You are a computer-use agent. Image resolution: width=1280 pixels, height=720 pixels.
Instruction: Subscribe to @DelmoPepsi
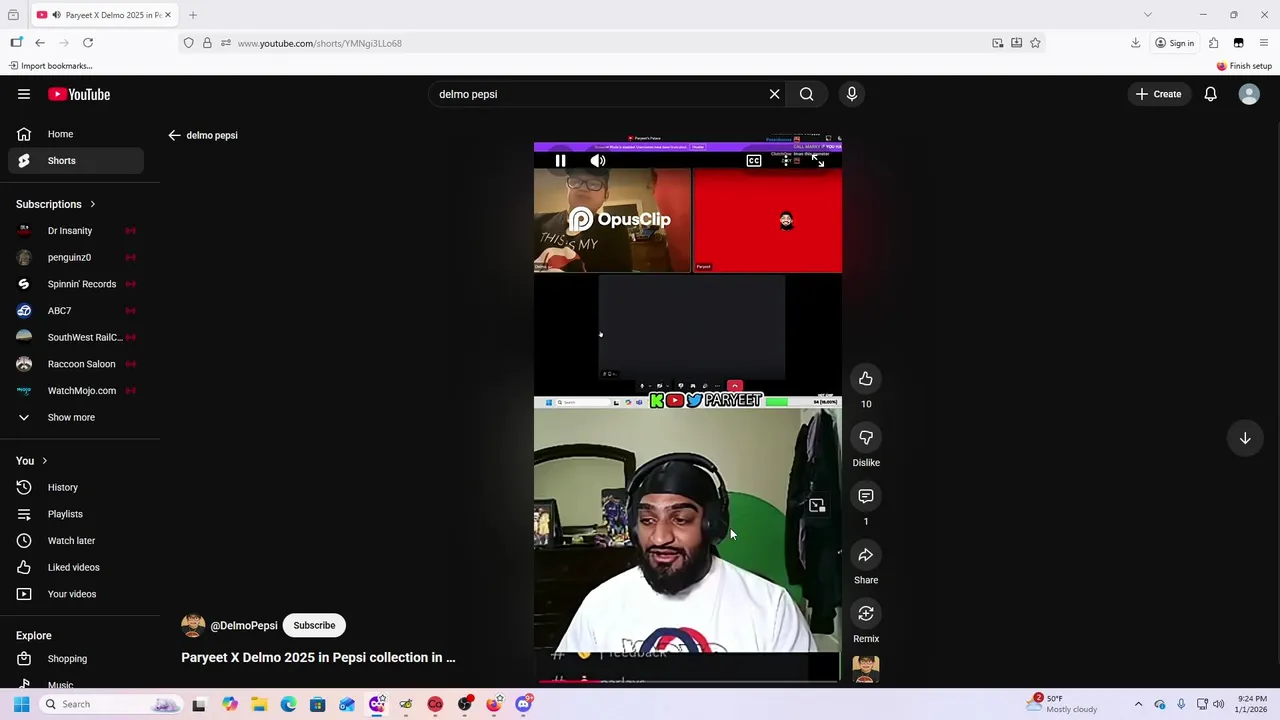tap(314, 625)
